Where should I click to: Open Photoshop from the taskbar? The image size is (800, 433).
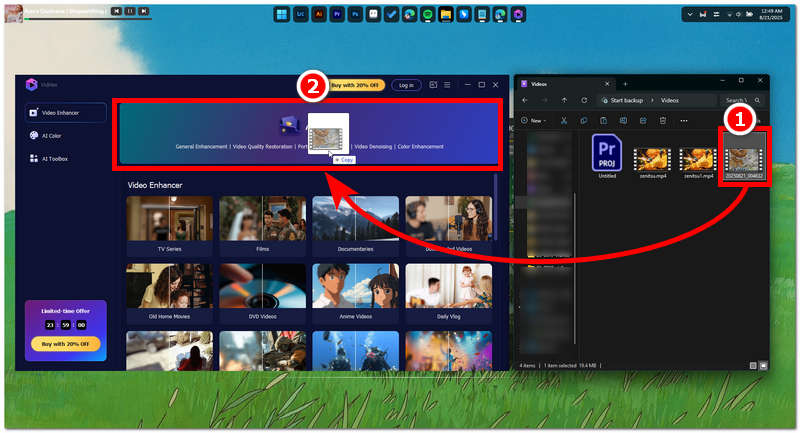pos(355,14)
